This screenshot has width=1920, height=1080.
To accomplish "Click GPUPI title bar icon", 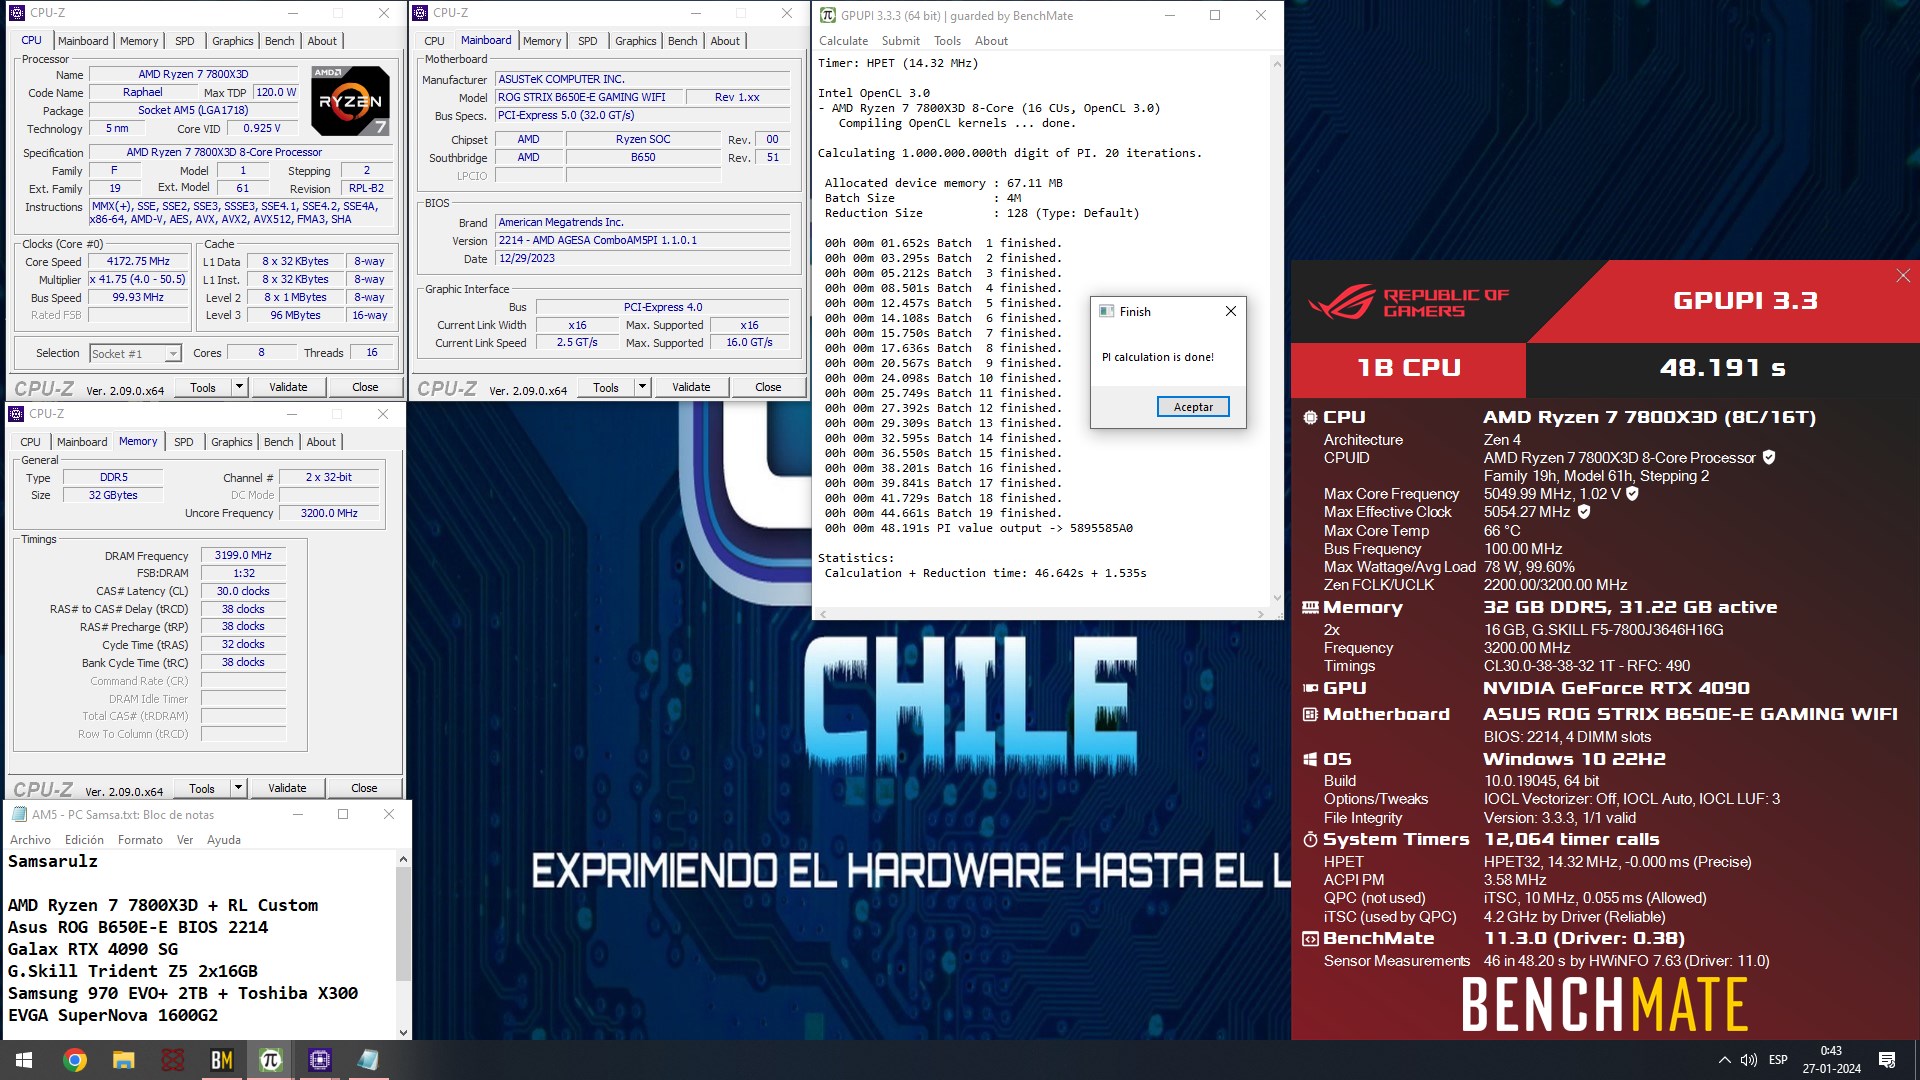I will 828,15.
